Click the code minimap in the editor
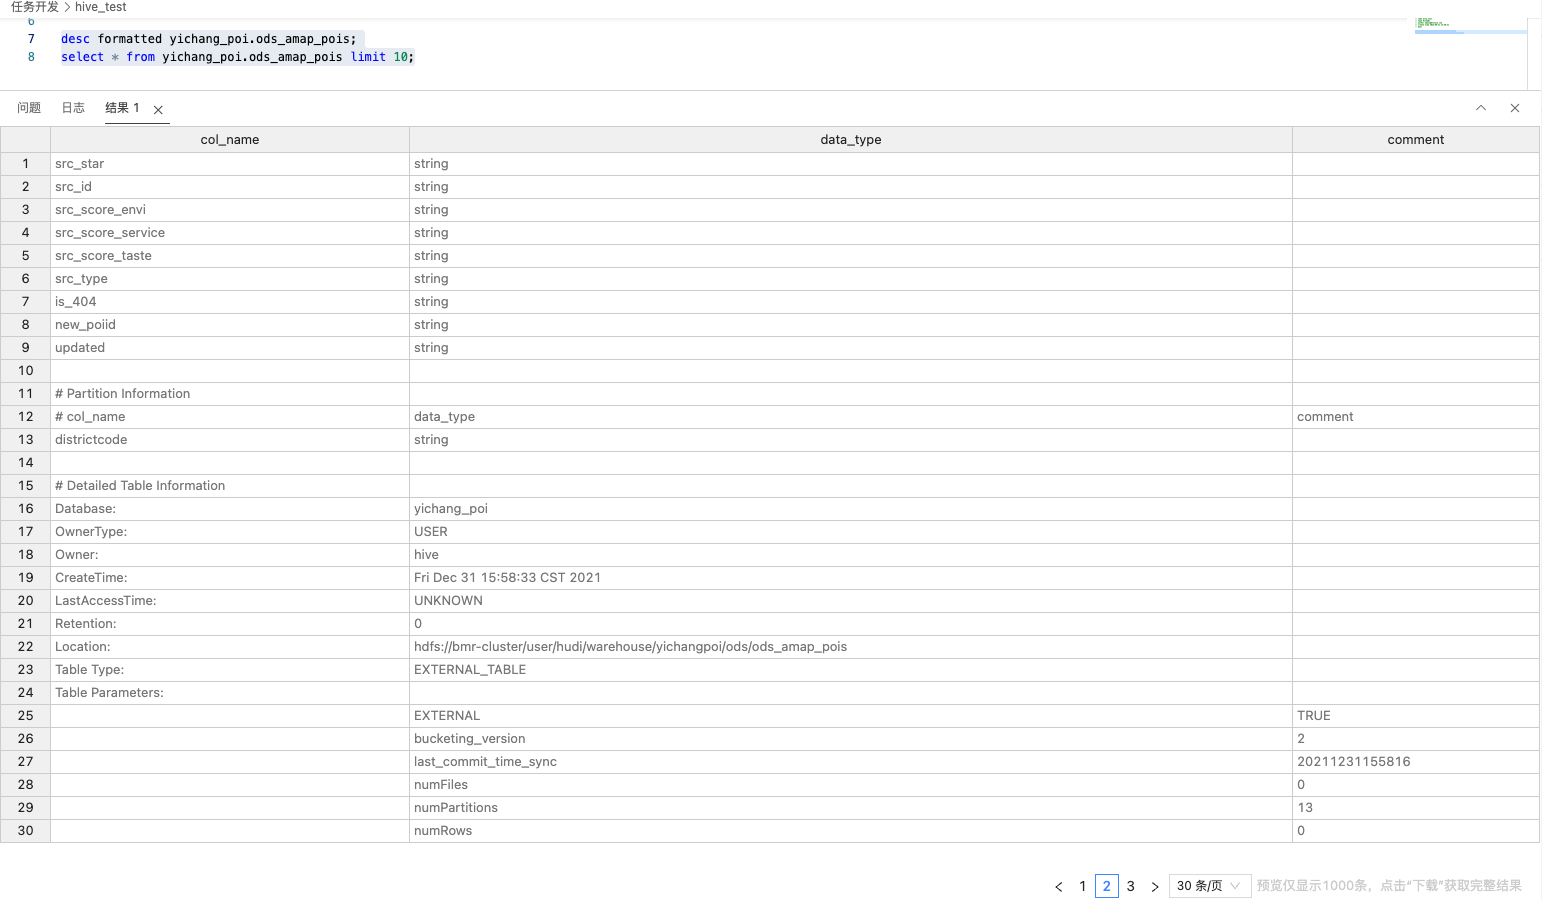 tap(1470, 26)
